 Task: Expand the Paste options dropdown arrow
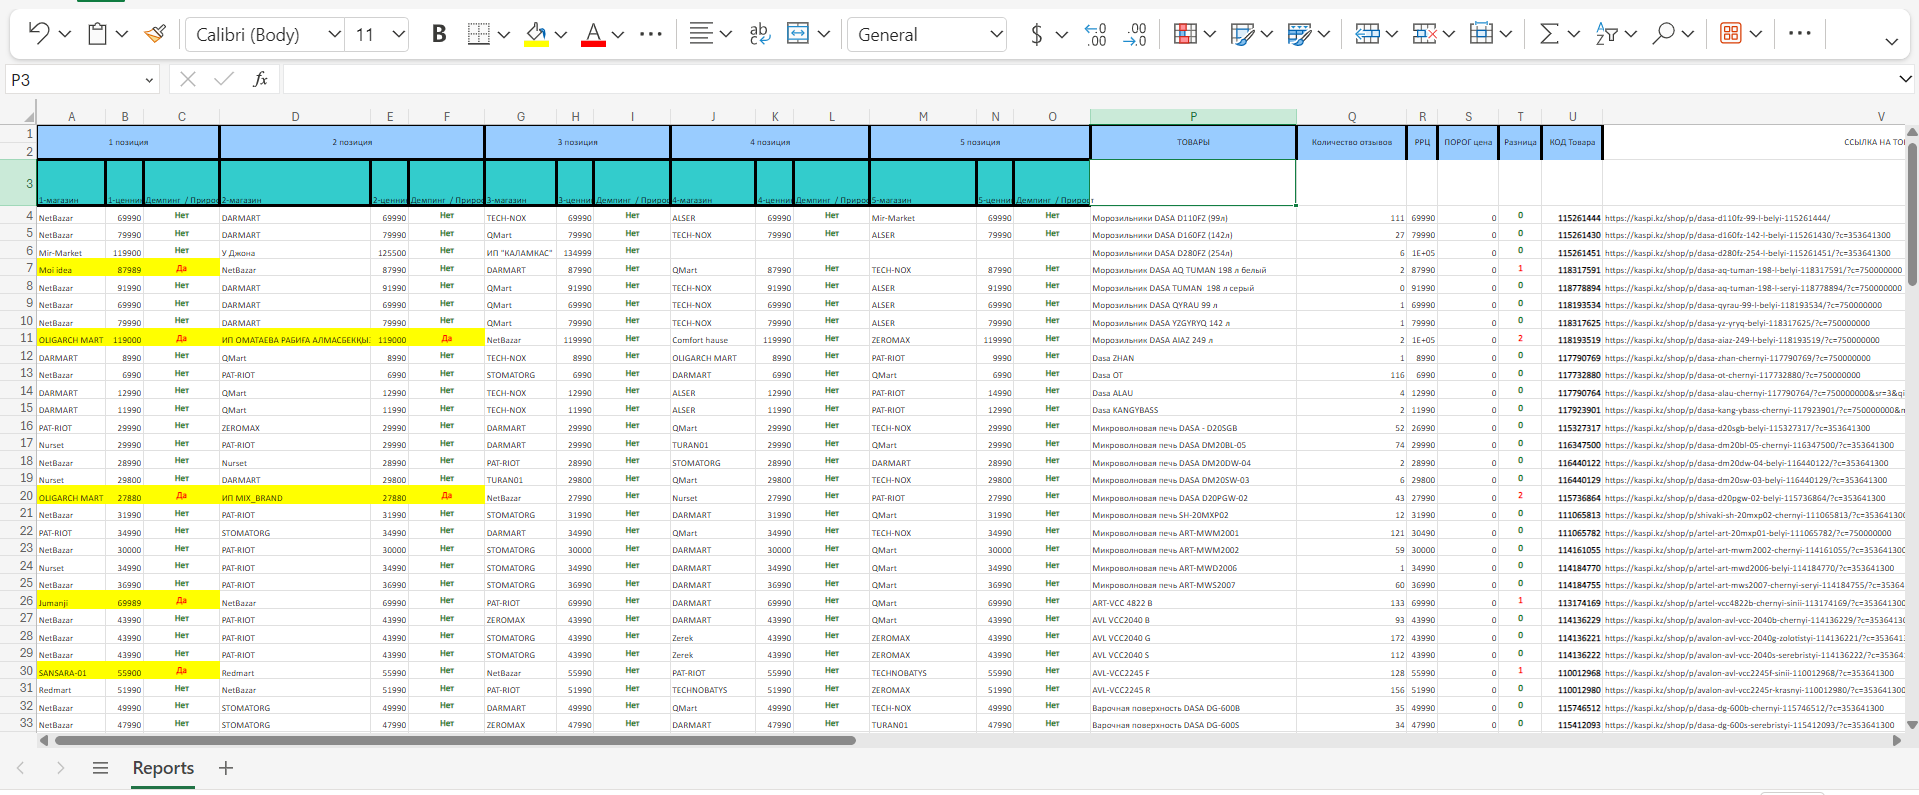click(122, 34)
